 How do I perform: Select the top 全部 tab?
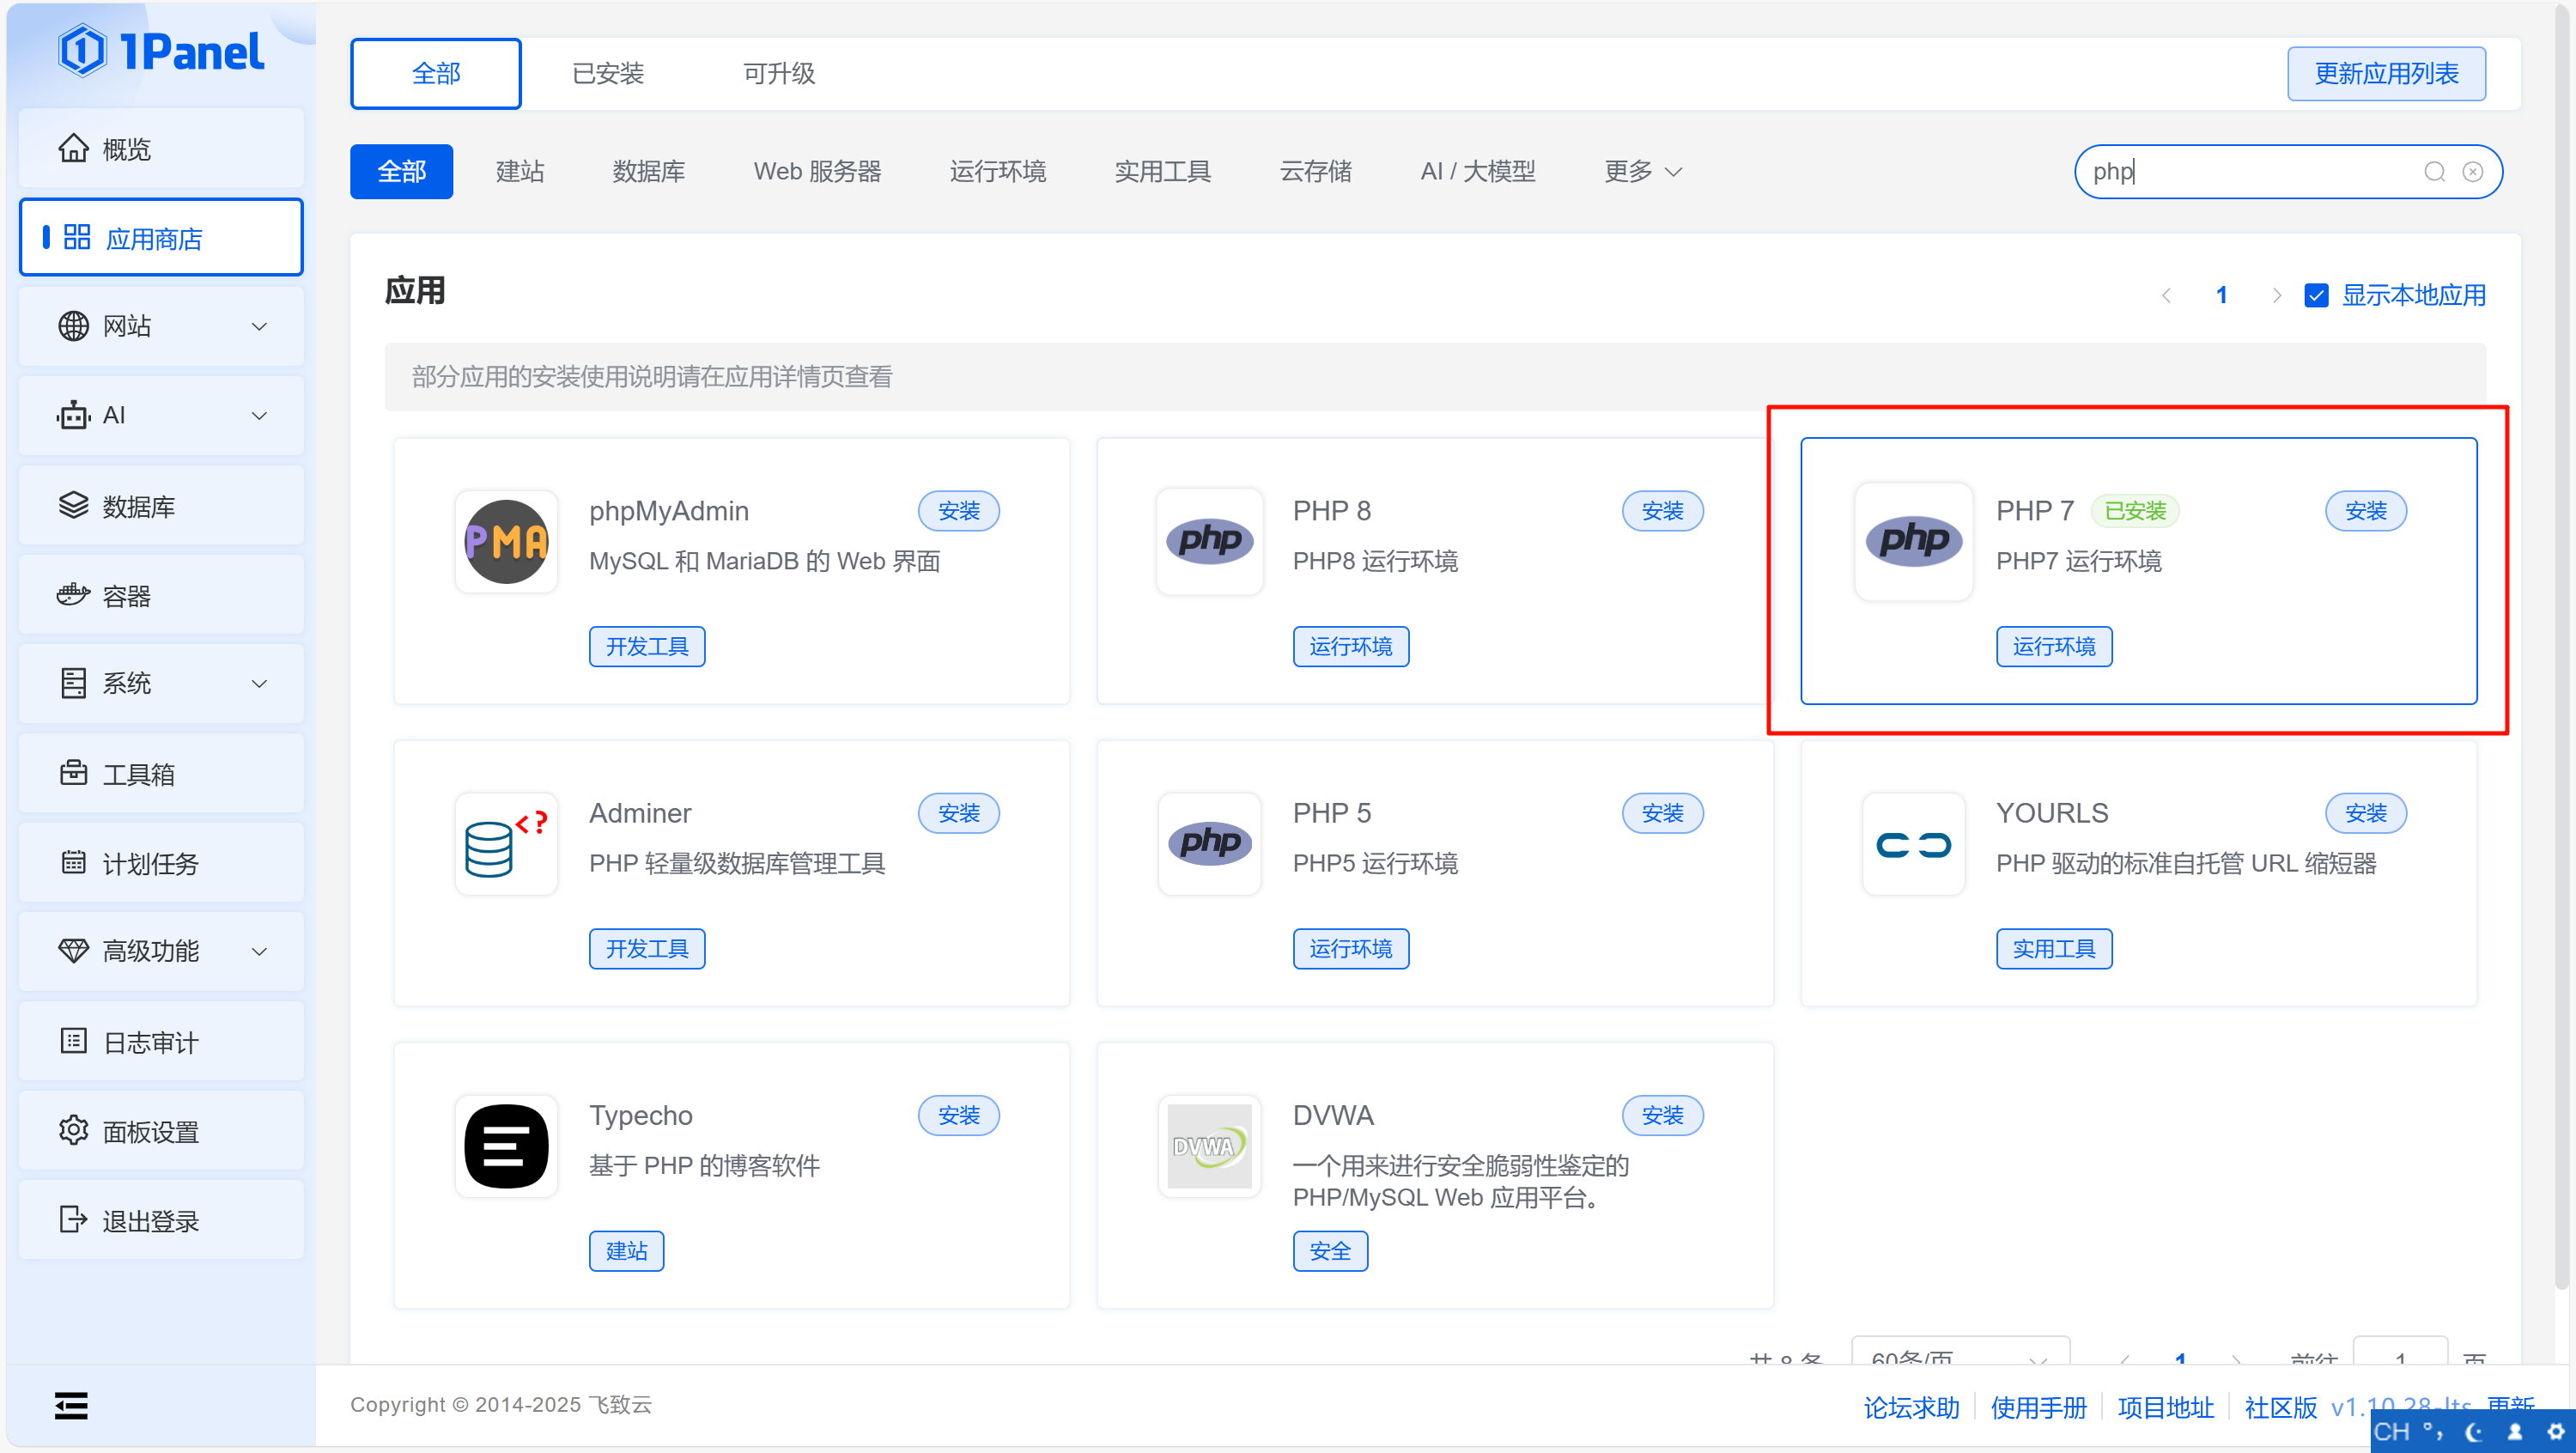[x=436, y=73]
